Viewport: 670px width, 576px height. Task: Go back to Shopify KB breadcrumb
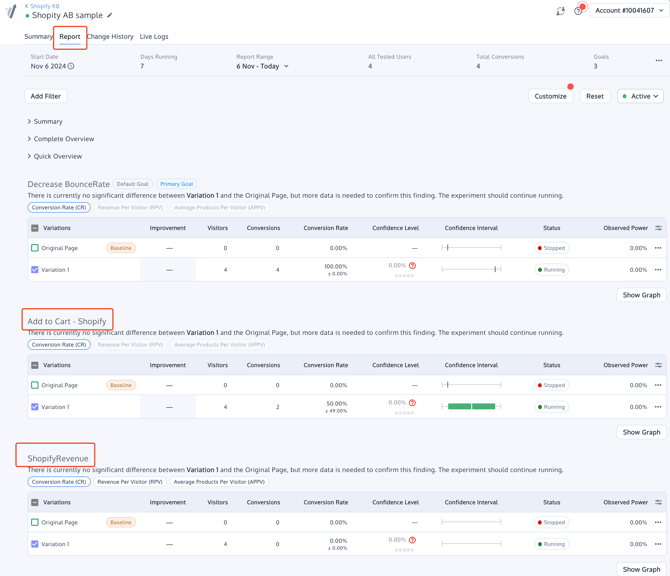[42, 6]
